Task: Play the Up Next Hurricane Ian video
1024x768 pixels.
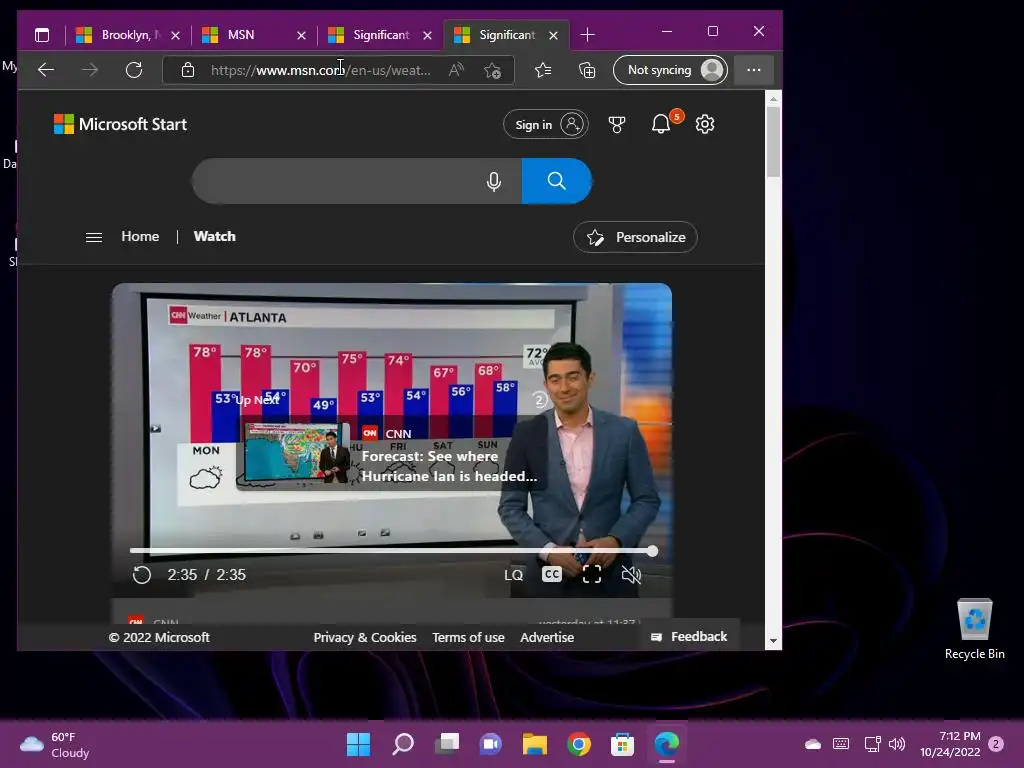Action: click(392, 454)
